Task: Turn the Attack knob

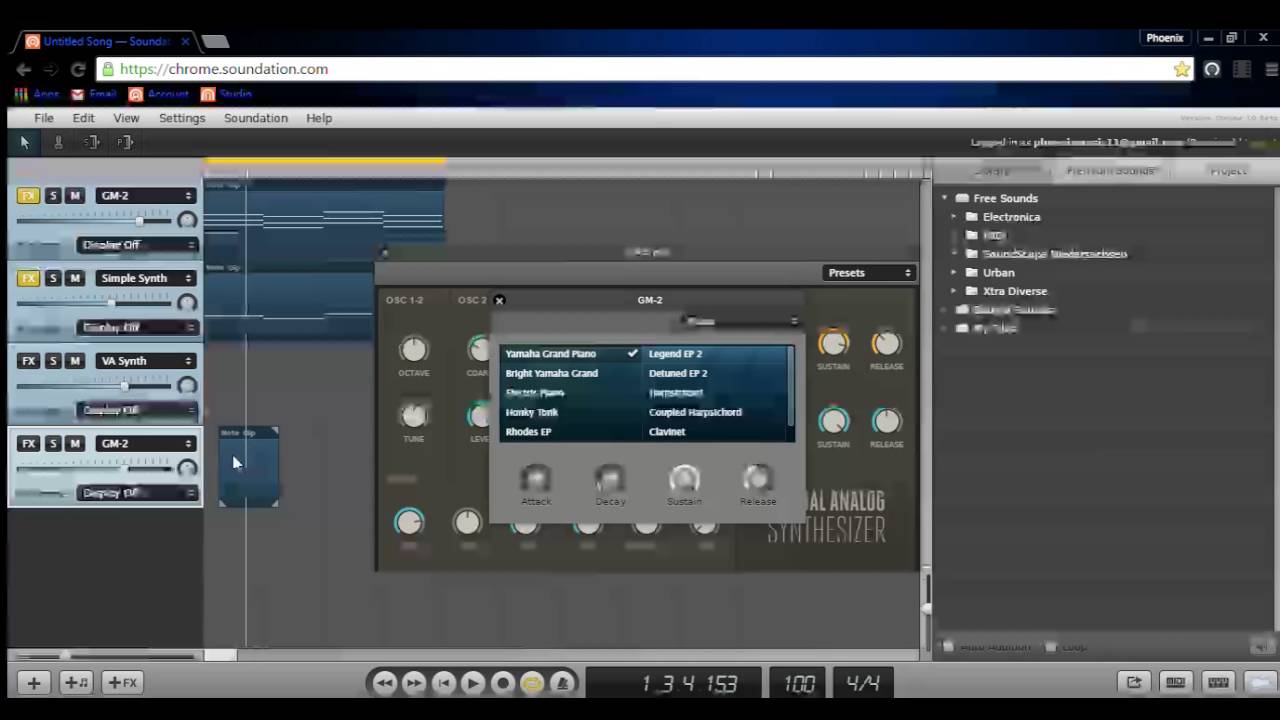Action: point(536,478)
